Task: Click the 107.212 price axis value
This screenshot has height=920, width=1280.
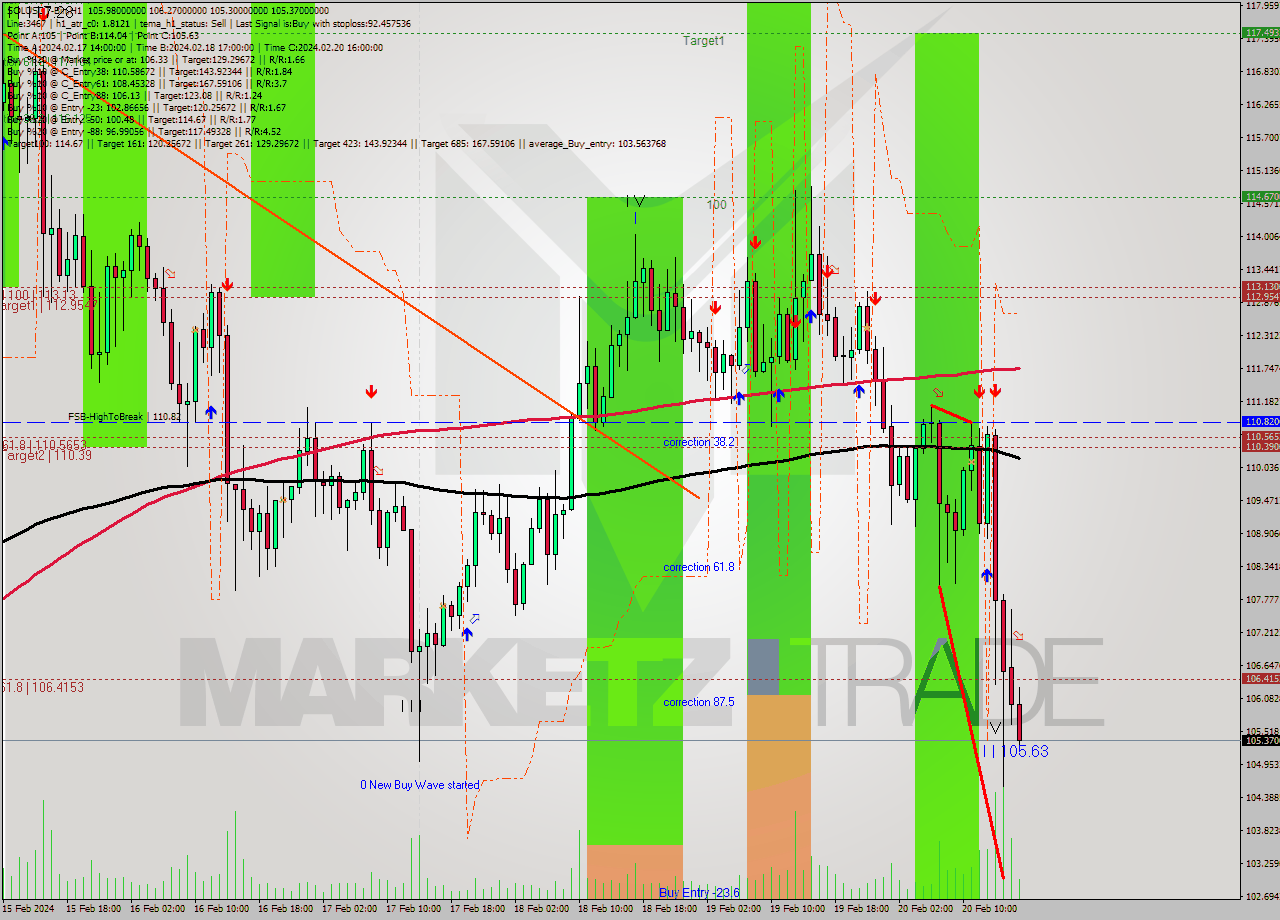Action: coord(1262,633)
